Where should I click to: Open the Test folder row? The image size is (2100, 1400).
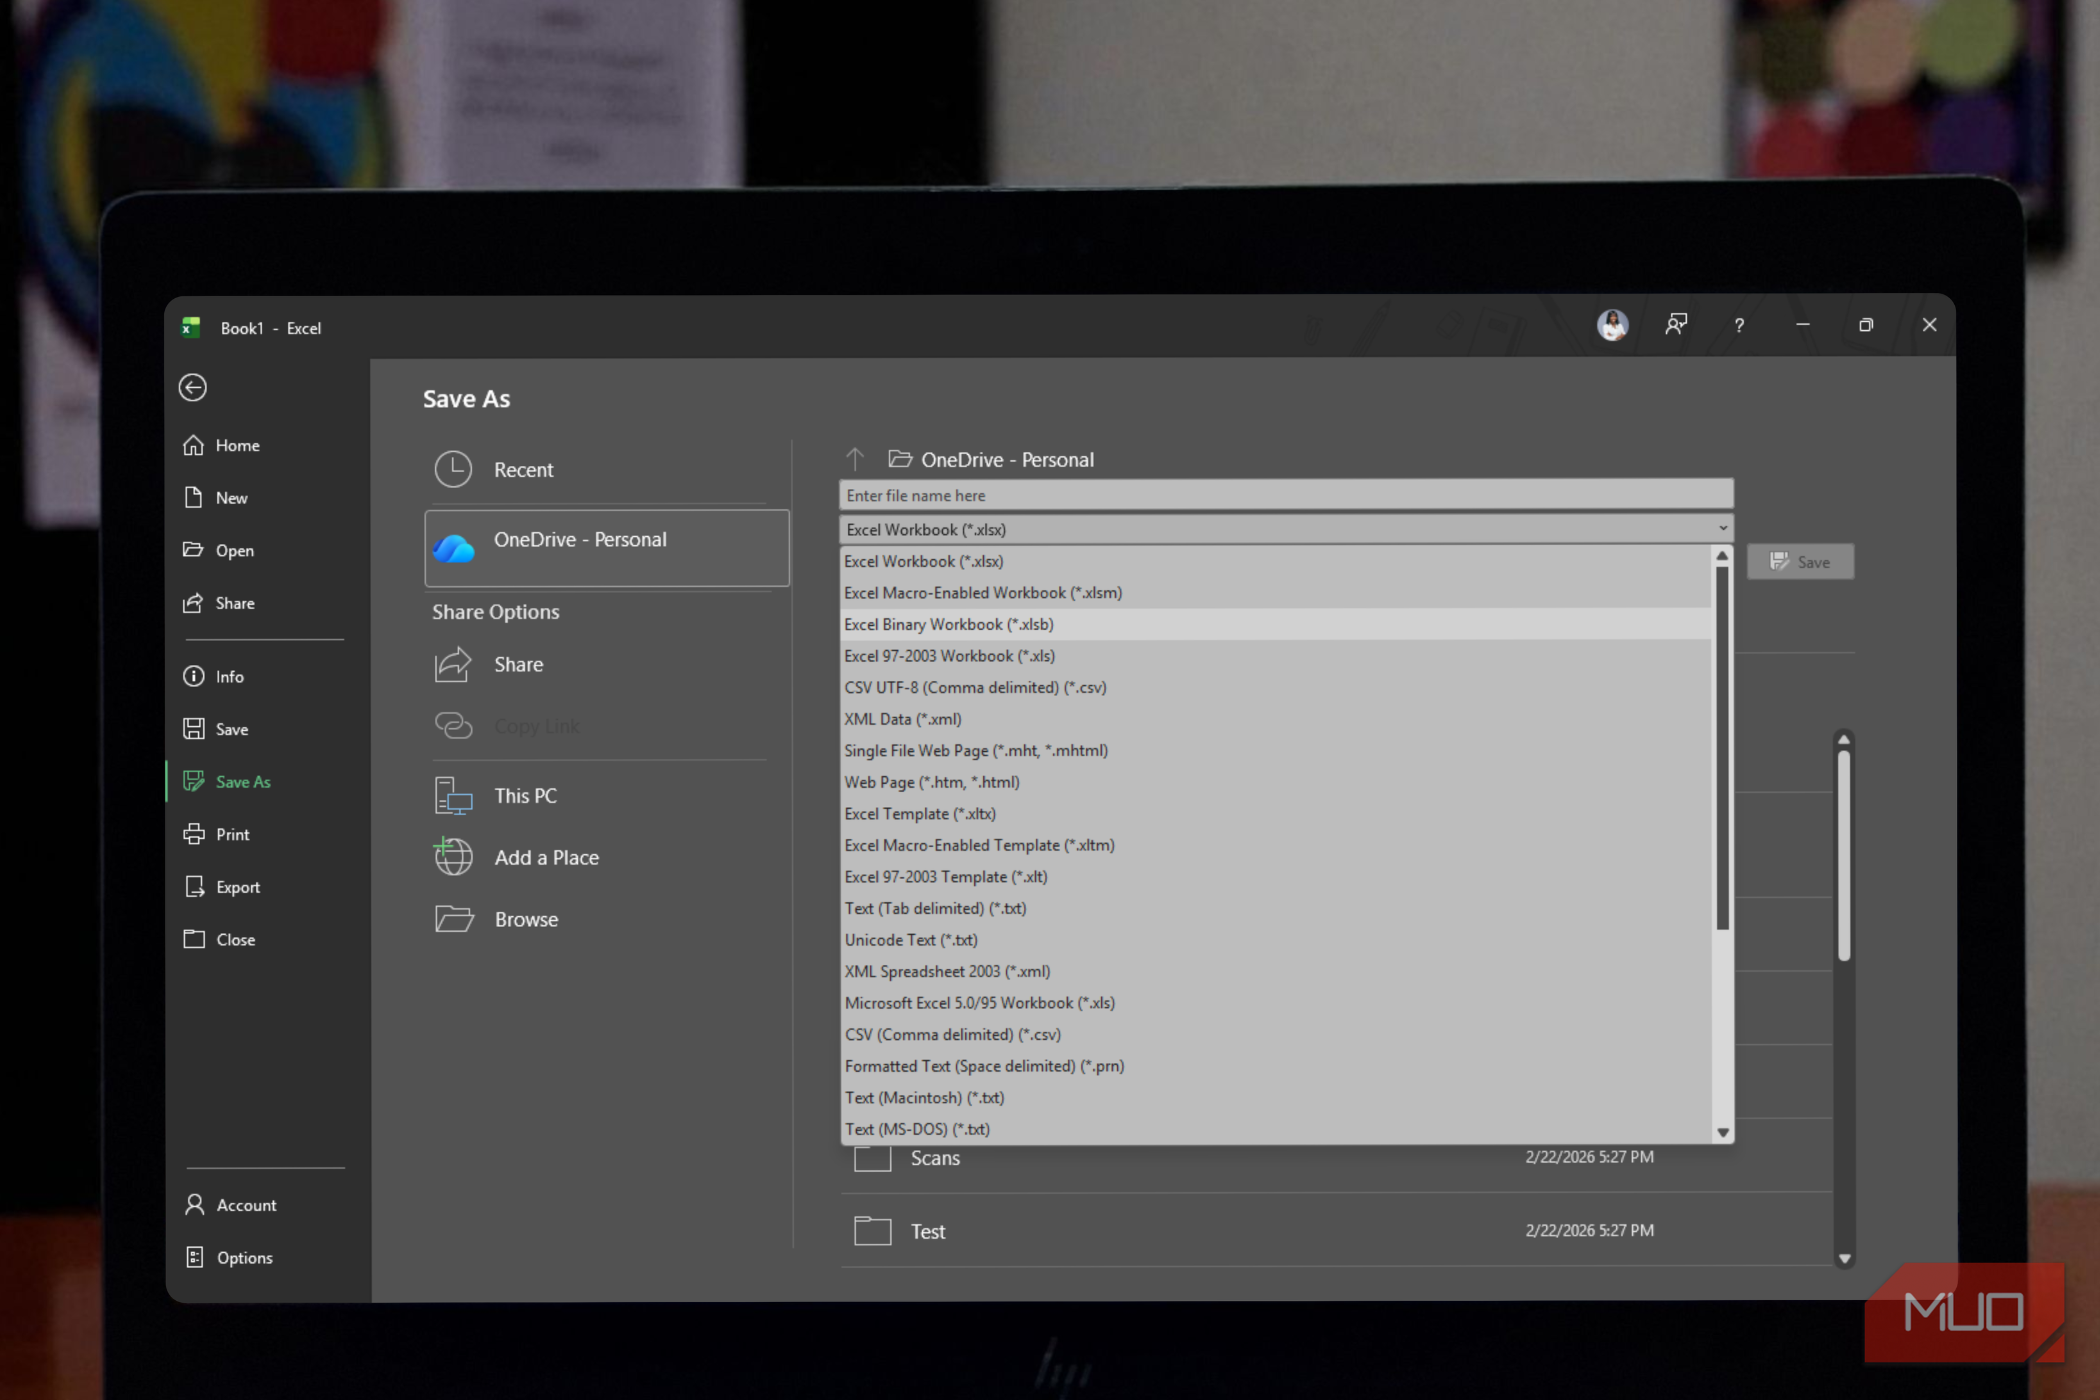pos(1336,1231)
